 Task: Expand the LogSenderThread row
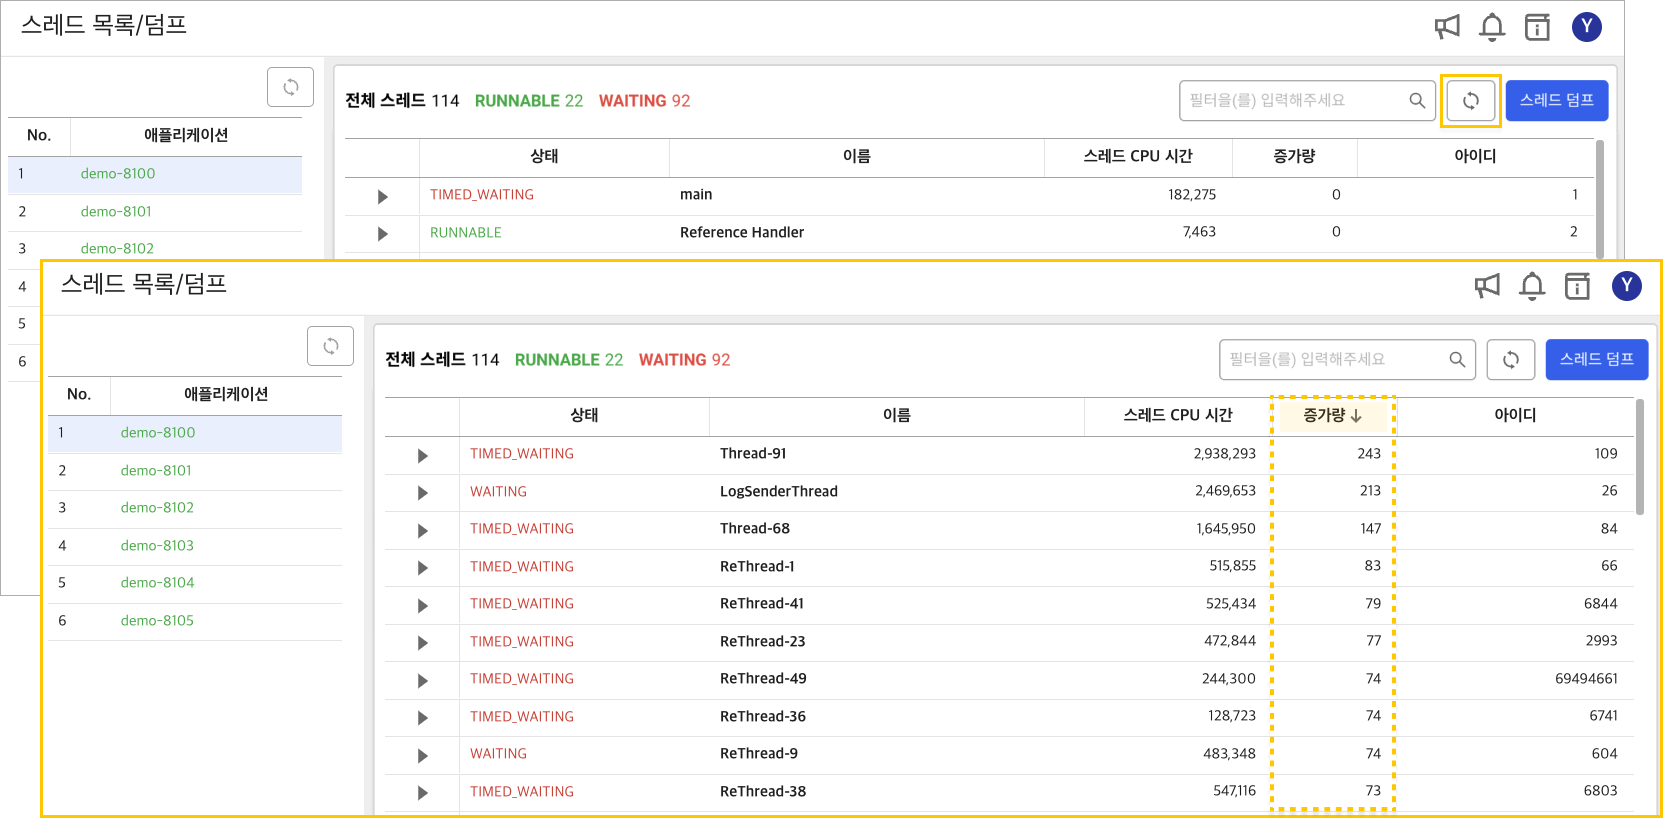click(423, 493)
